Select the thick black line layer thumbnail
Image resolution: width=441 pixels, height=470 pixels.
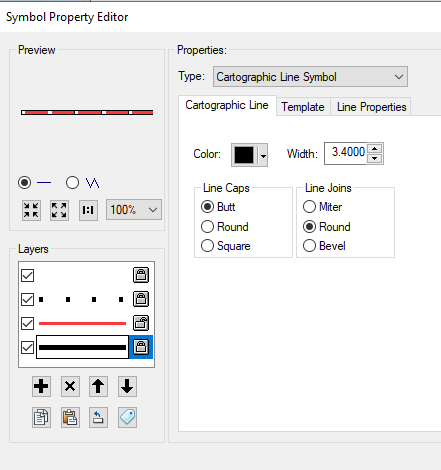tap(82, 347)
